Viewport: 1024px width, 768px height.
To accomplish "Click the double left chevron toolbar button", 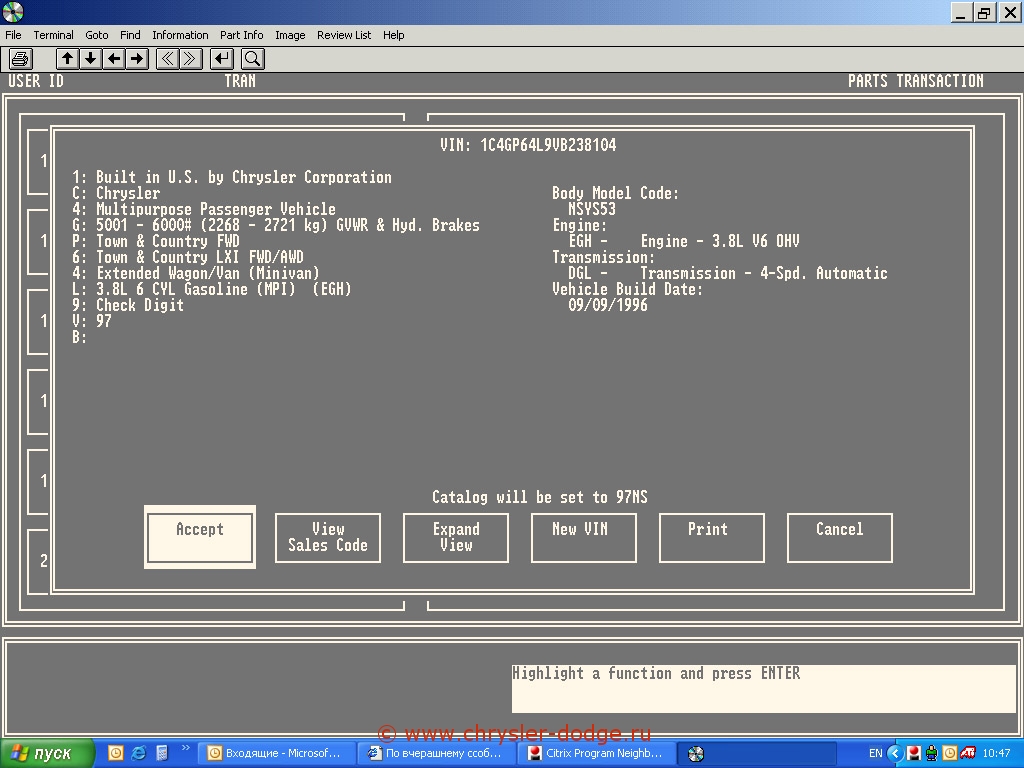I will coord(167,59).
